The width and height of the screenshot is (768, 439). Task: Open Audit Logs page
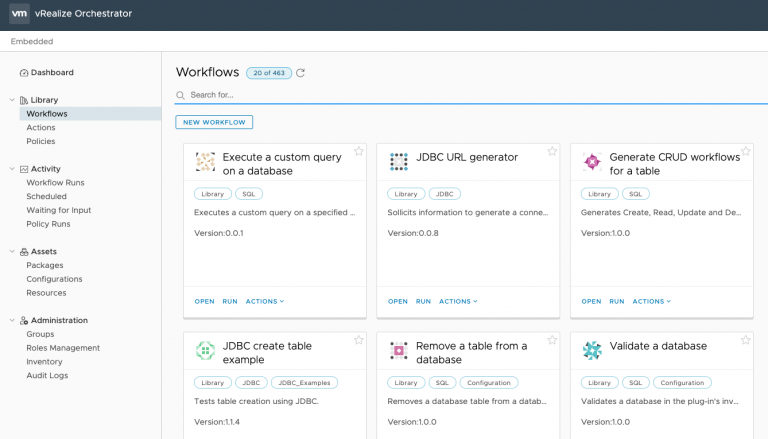(48, 375)
